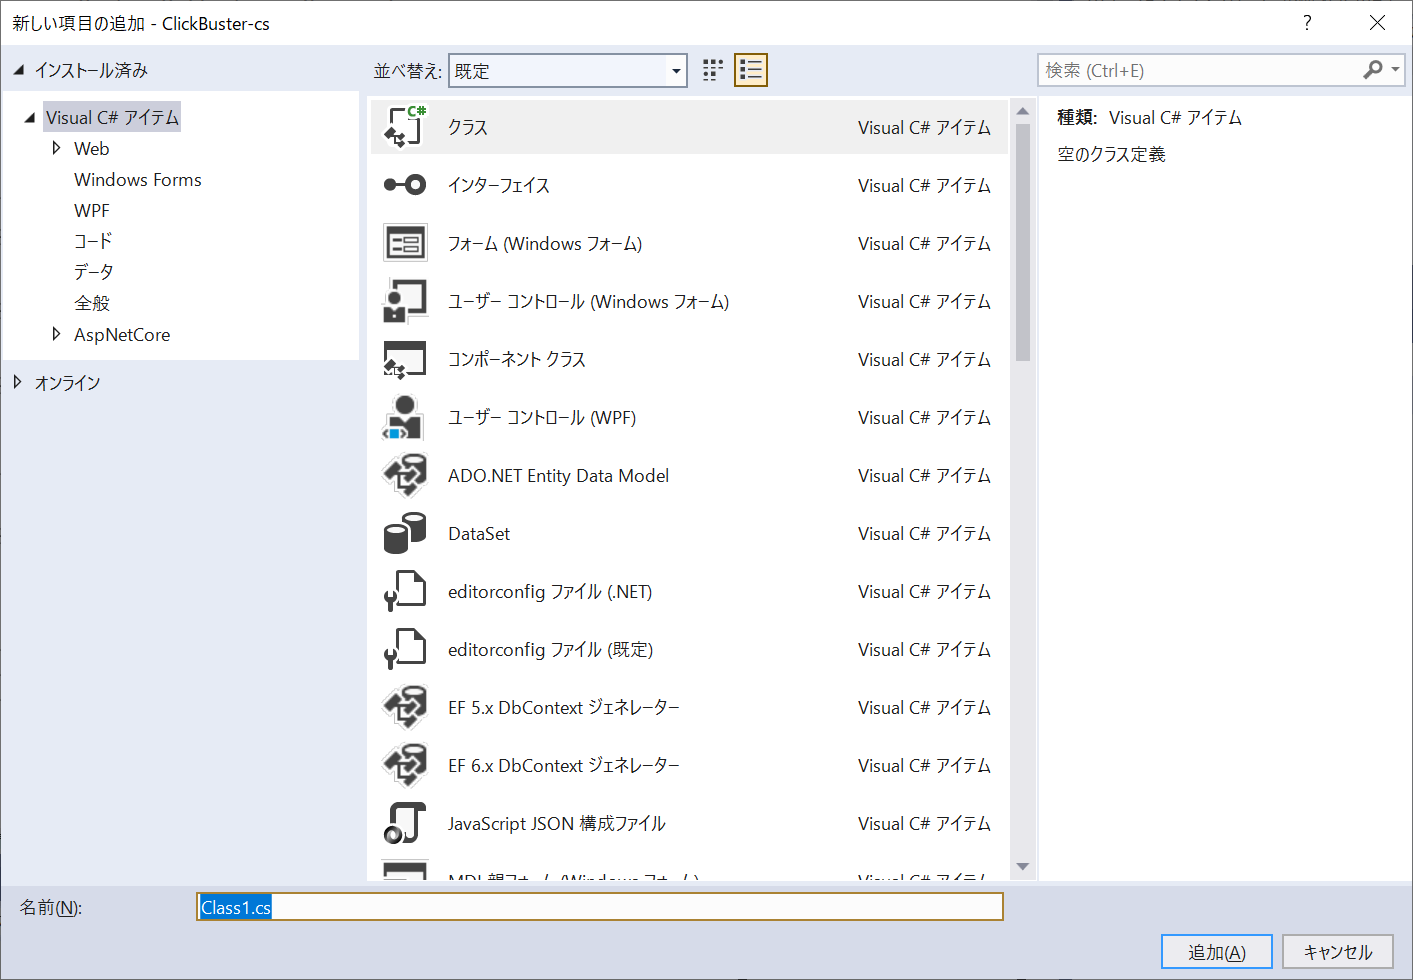Close the dialog window

[x=1377, y=23]
